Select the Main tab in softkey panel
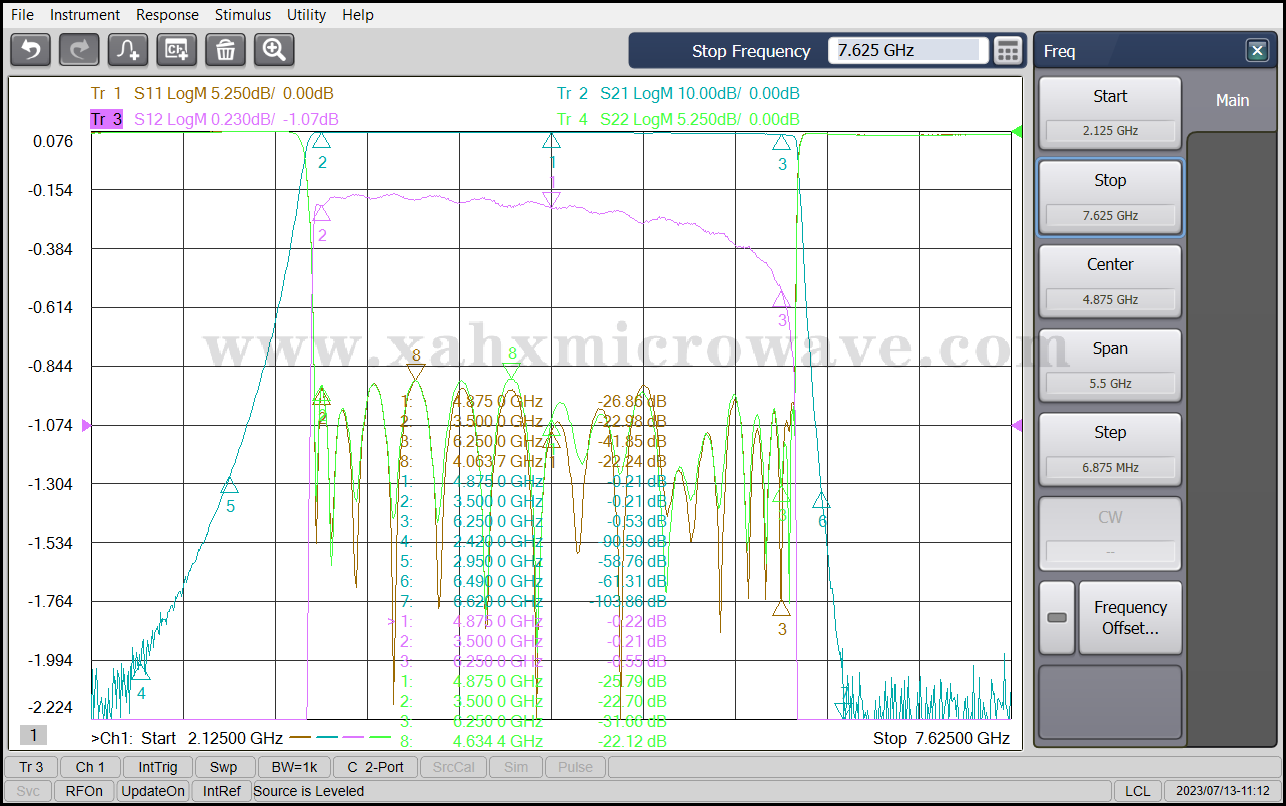The width and height of the screenshot is (1286, 806). [1232, 100]
